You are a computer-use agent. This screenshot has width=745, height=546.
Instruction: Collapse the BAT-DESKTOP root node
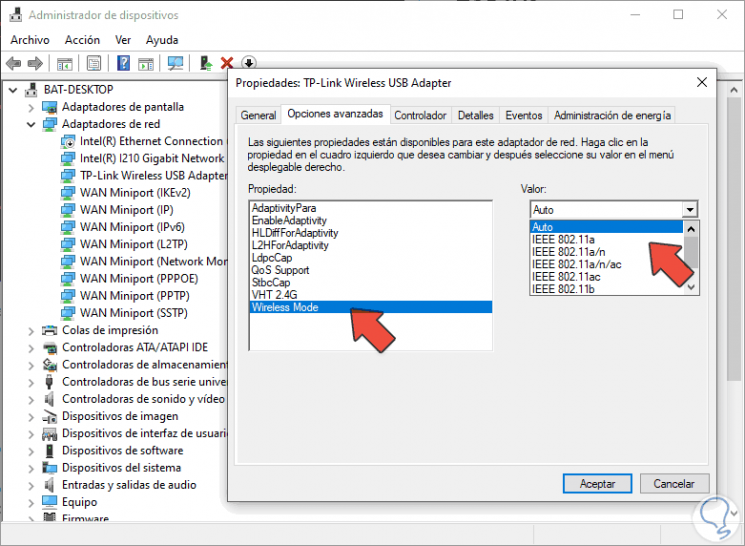pos(13,90)
